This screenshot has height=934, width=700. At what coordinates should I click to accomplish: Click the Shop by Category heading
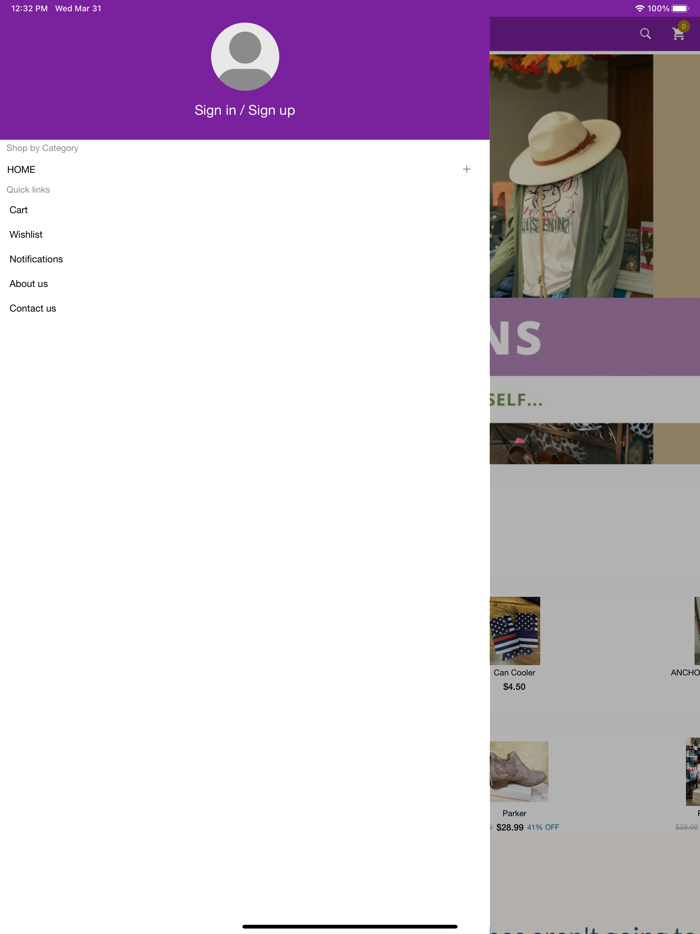tap(42, 148)
